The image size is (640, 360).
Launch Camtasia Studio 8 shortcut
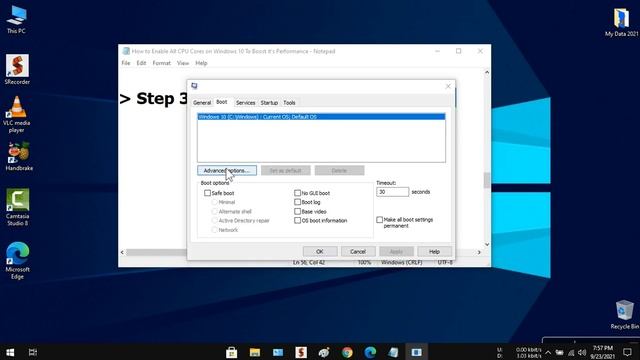18,207
